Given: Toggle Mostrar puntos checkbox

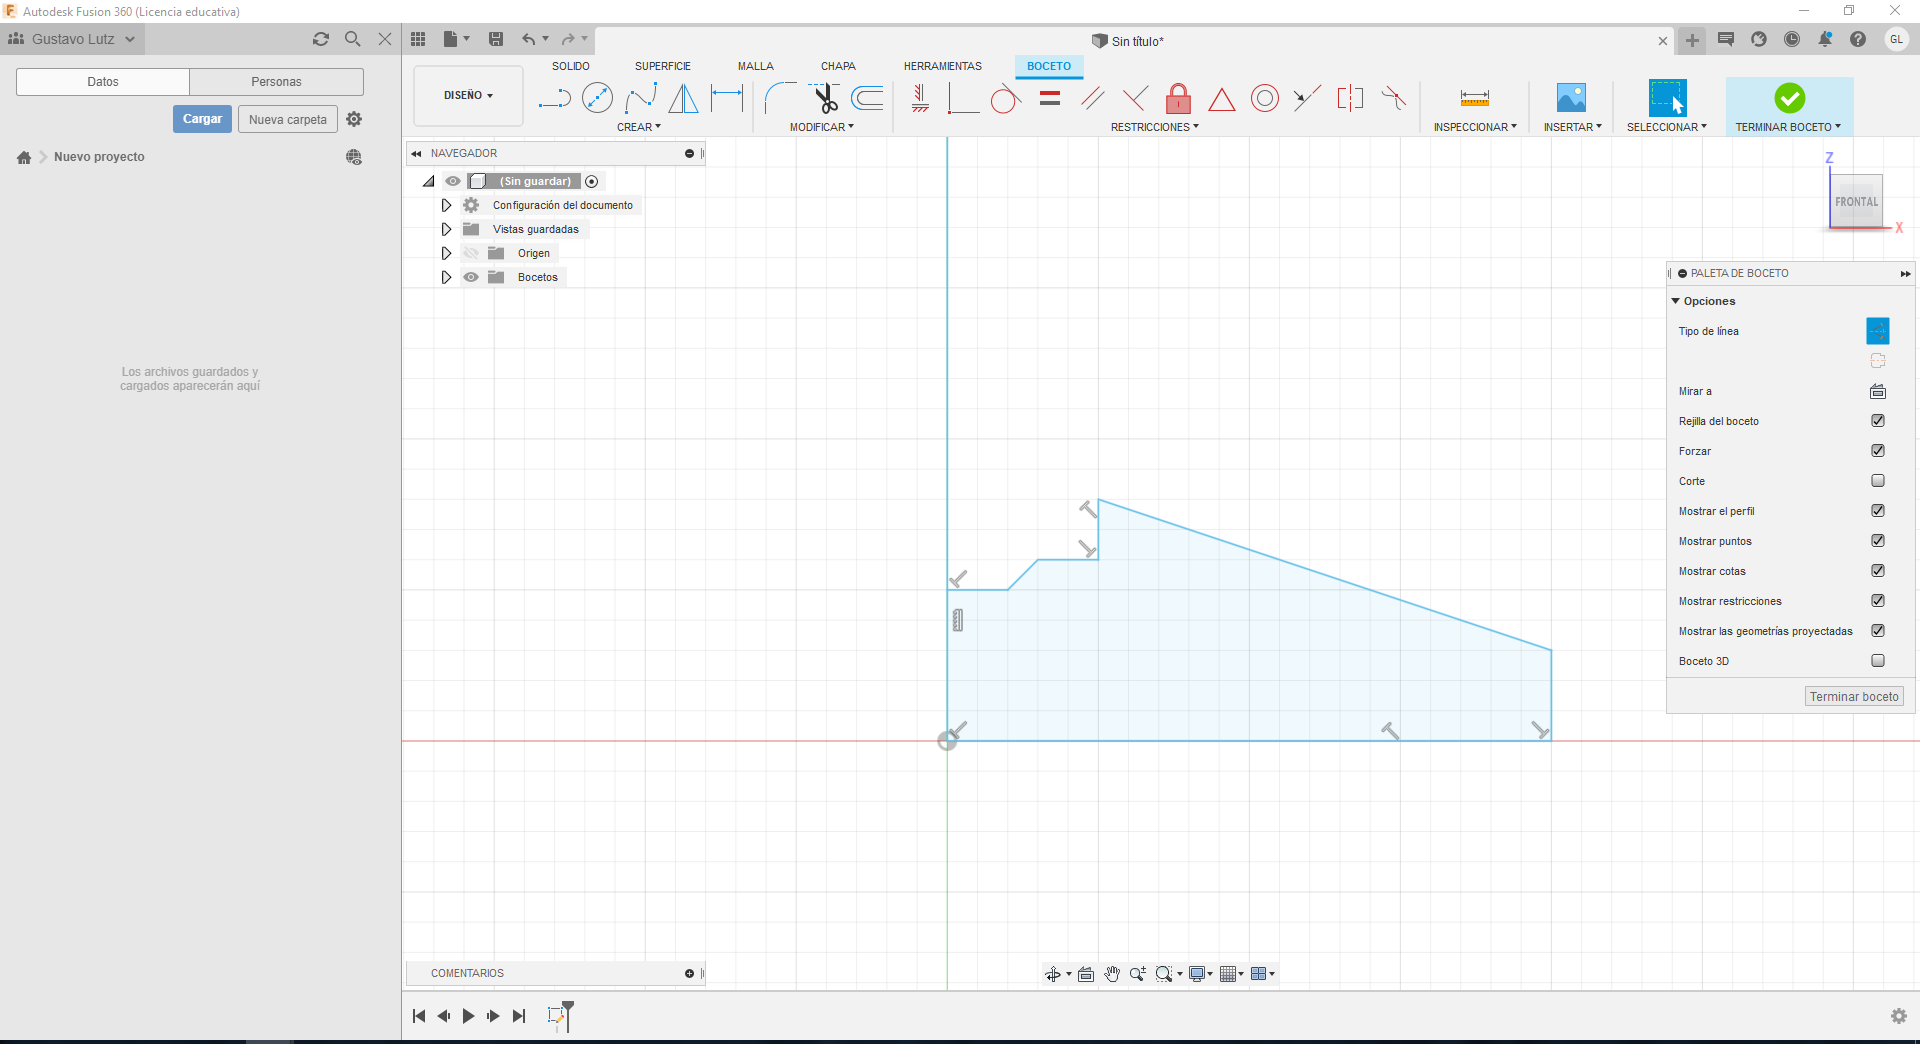Looking at the screenshot, I should pos(1878,541).
